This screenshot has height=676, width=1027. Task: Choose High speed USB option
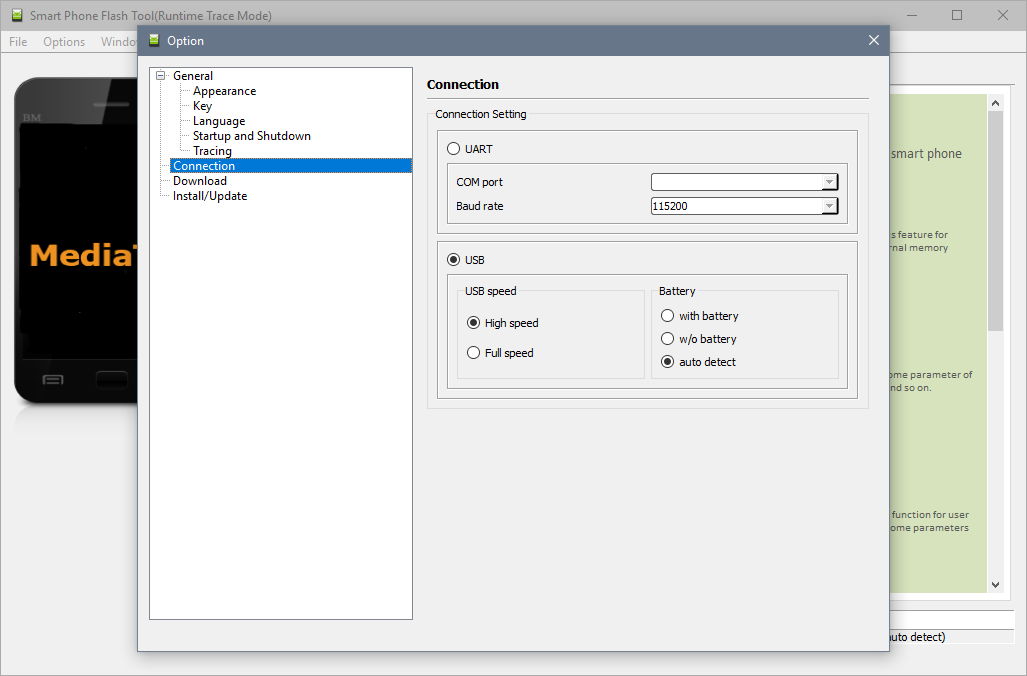(x=474, y=323)
